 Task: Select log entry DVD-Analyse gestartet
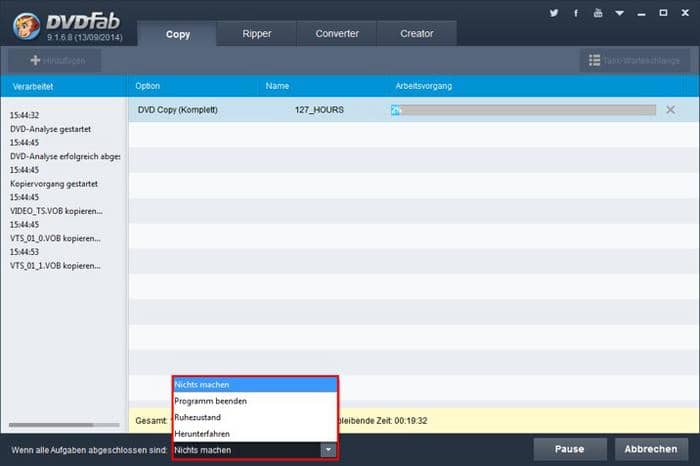pos(50,129)
